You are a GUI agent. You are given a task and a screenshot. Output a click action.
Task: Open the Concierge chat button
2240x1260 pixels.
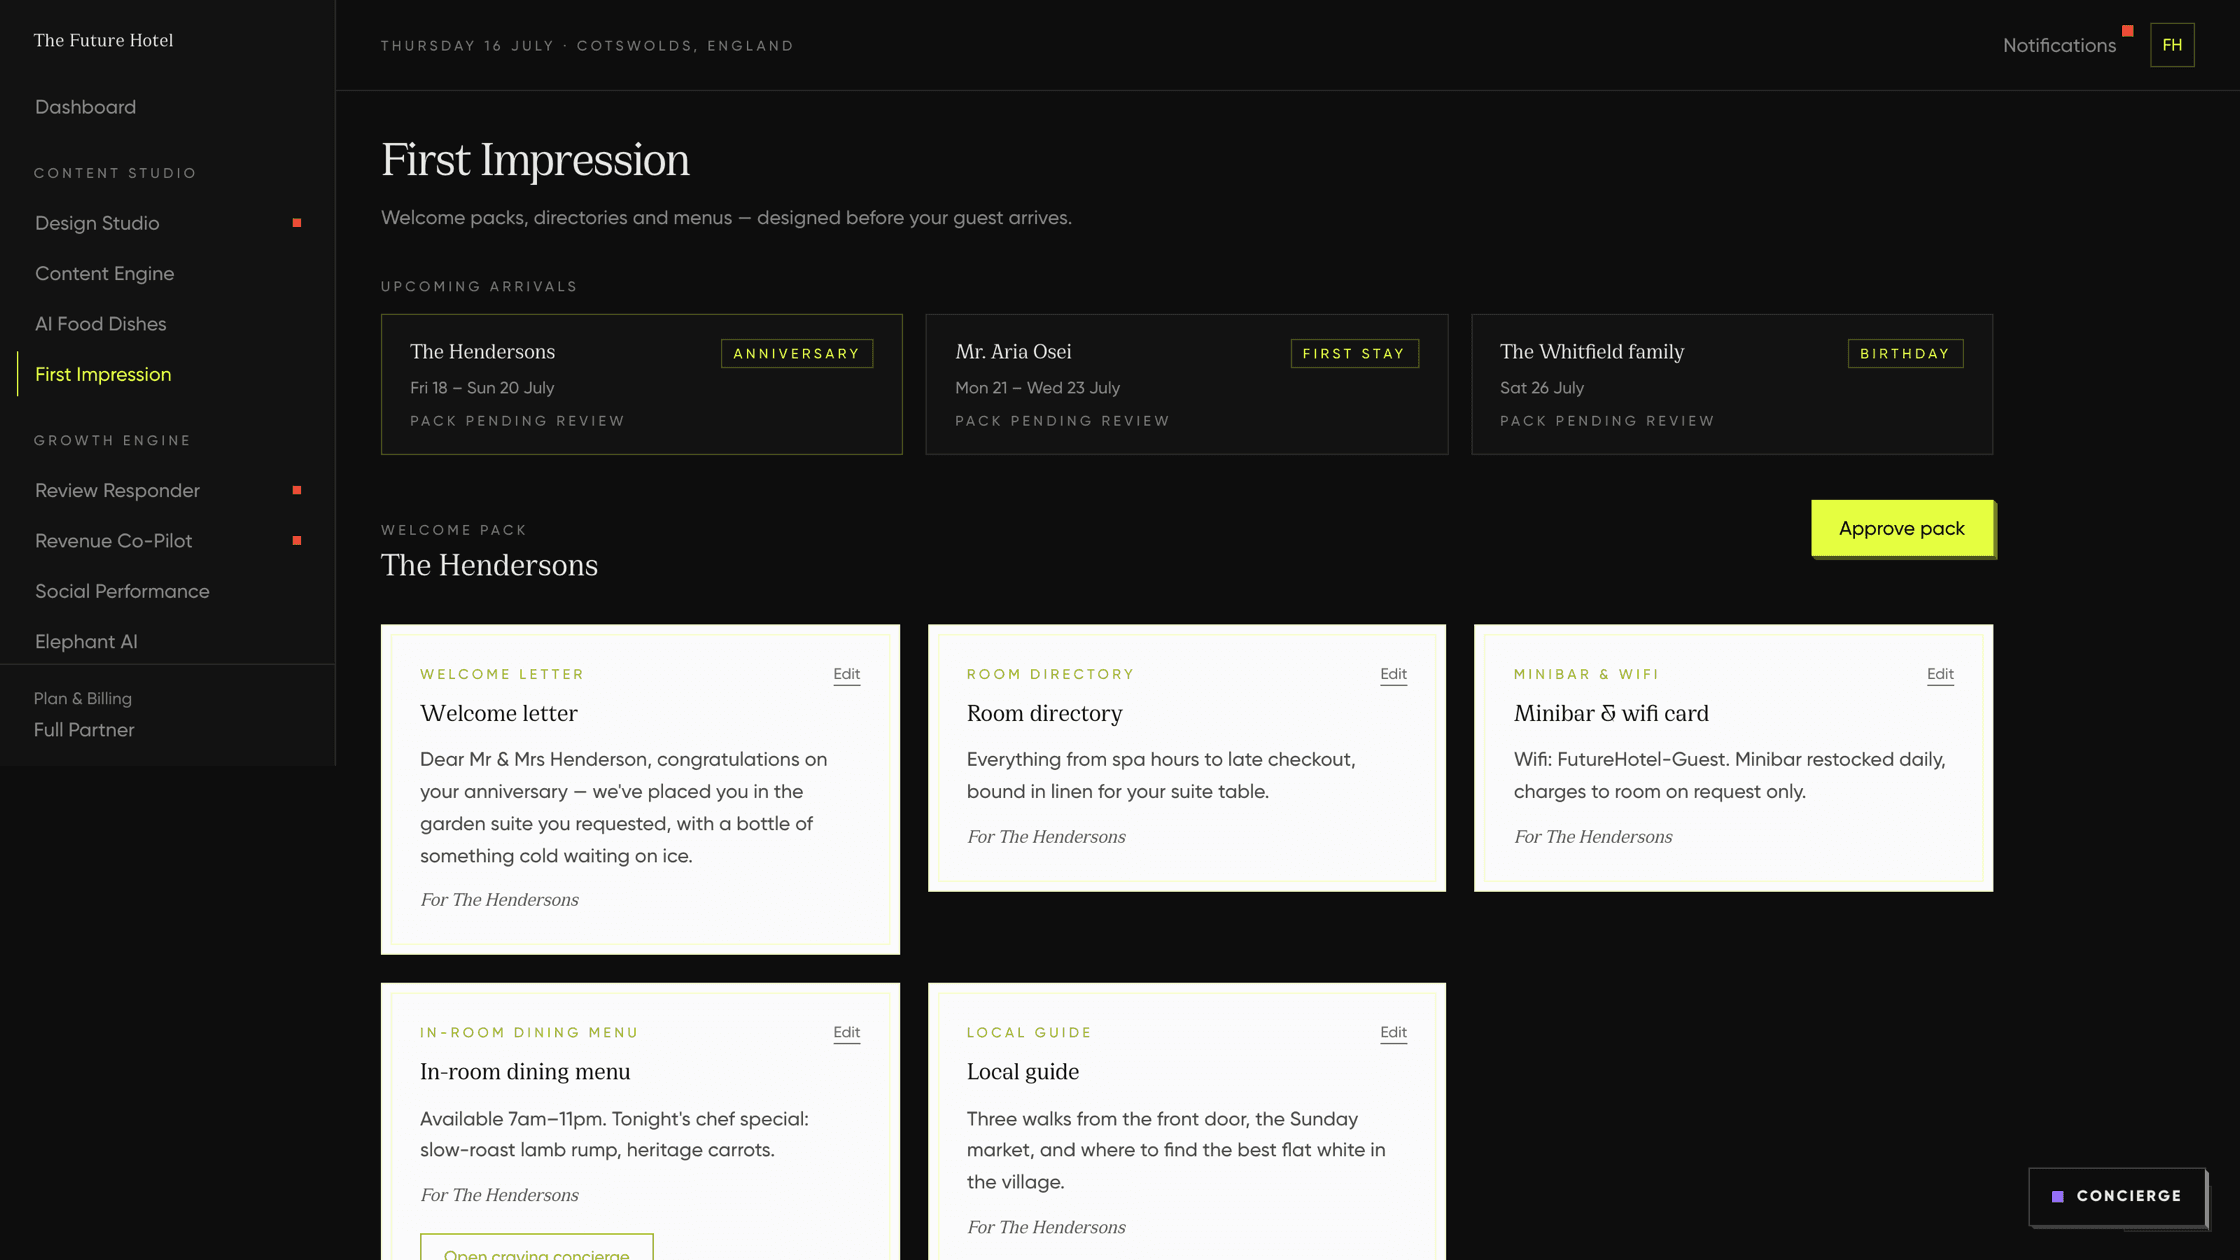[2117, 1196]
